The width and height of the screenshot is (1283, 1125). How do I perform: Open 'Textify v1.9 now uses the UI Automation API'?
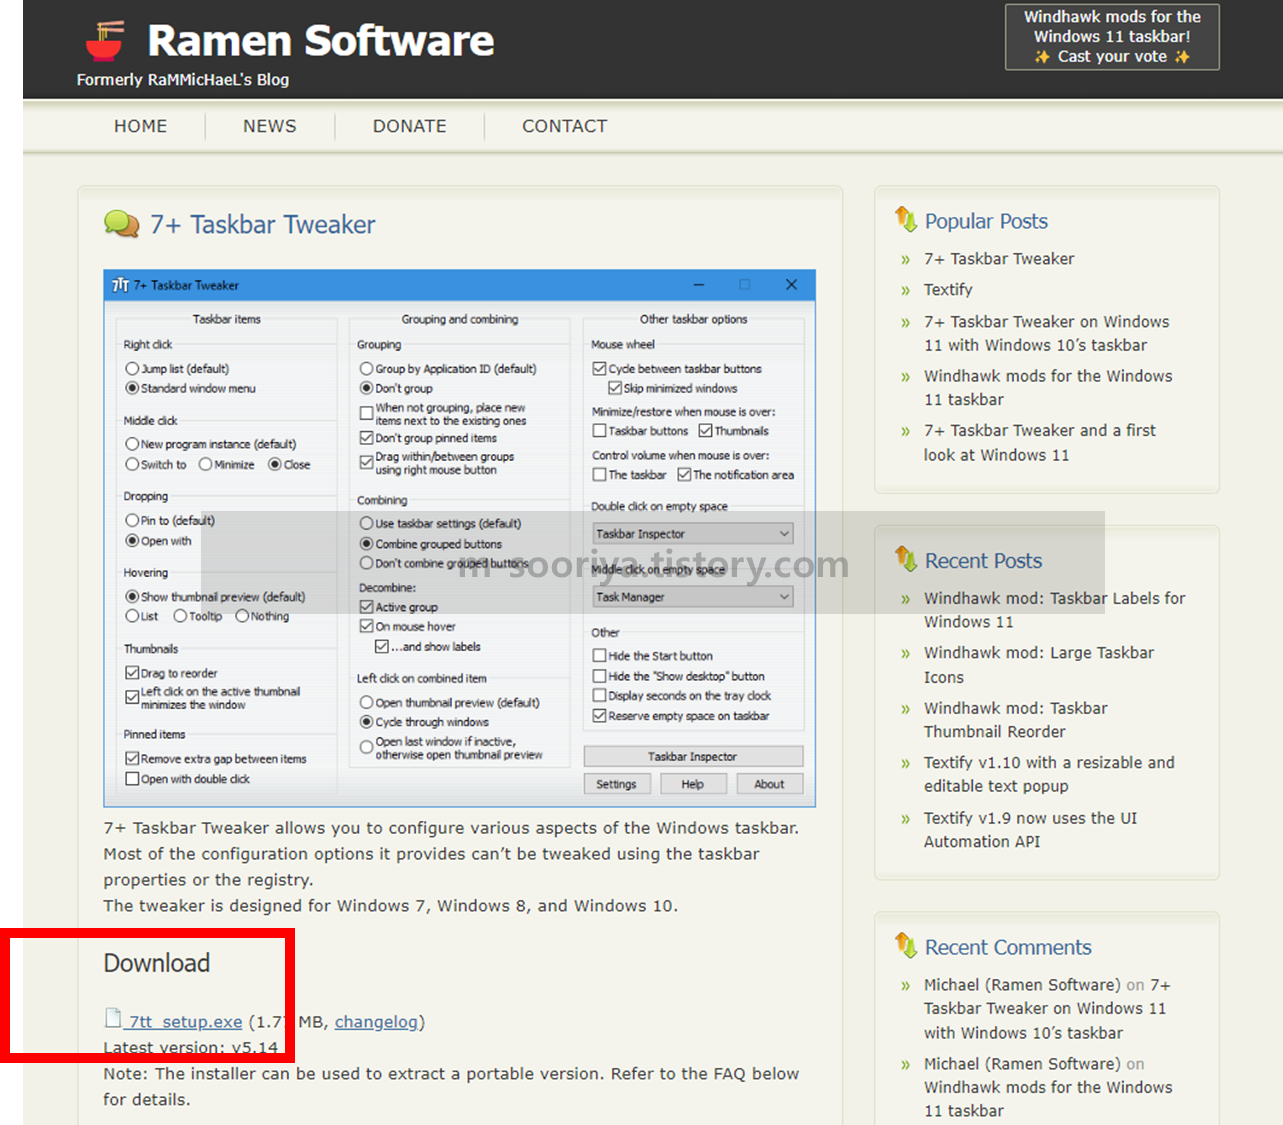[1030, 830]
